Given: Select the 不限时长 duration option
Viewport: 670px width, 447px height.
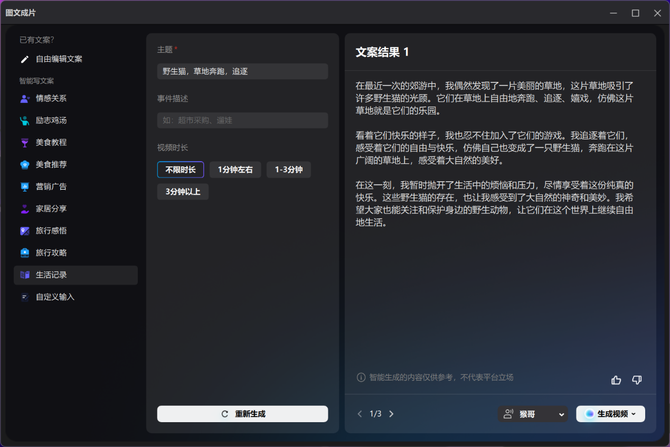Looking at the screenshot, I should coord(180,170).
